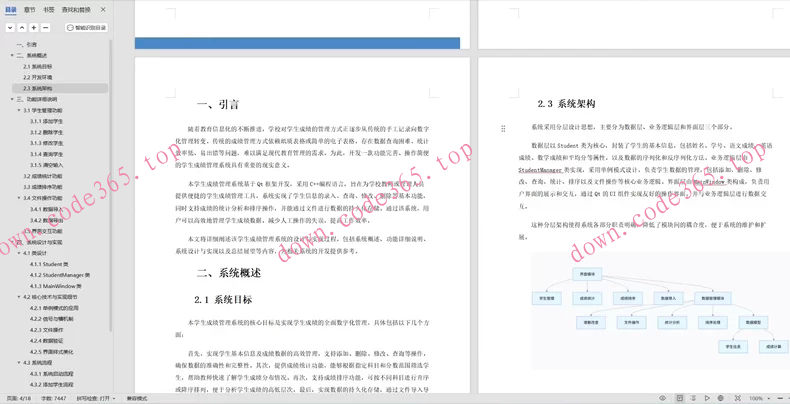Jump to 4.2.2 信号与槽机制

51,319
